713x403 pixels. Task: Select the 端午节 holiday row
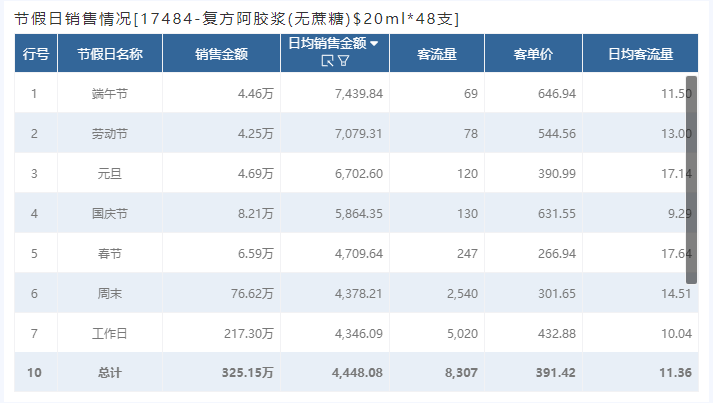tap(356, 93)
